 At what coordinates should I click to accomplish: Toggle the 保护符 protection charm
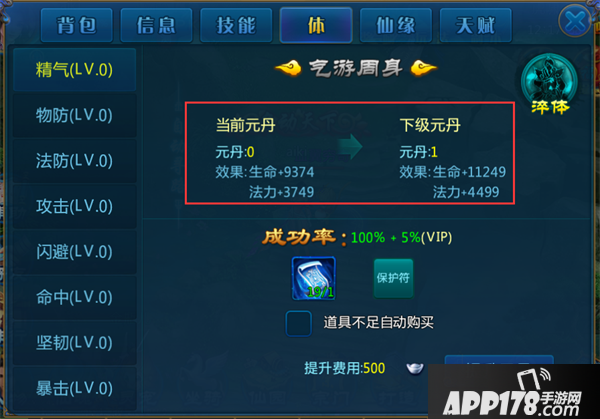(x=393, y=278)
